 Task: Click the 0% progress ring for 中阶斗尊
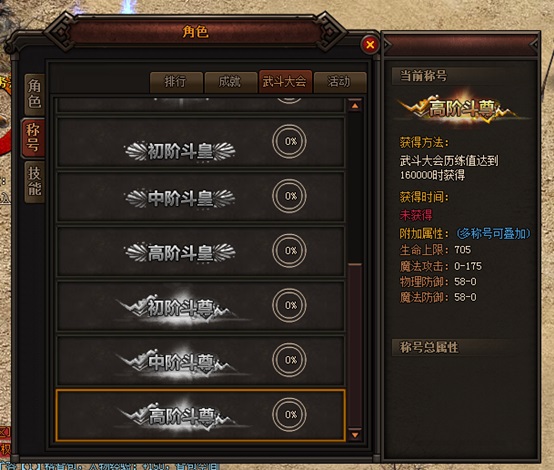click(289, 360)
